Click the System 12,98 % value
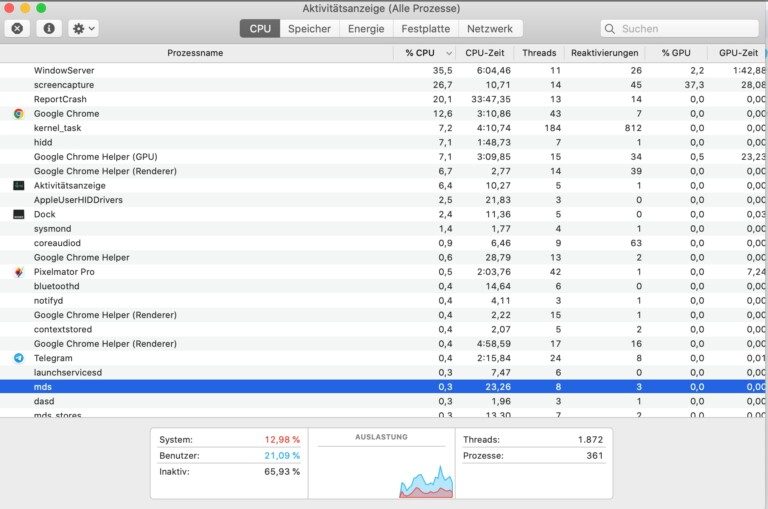Viewport: 768px width, 509px height. (x=282, y=440)
